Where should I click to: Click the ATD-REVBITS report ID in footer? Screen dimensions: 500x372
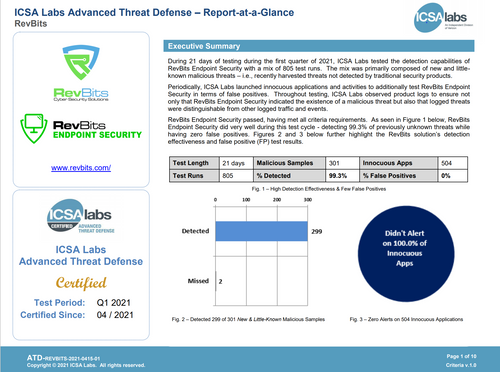63,358
